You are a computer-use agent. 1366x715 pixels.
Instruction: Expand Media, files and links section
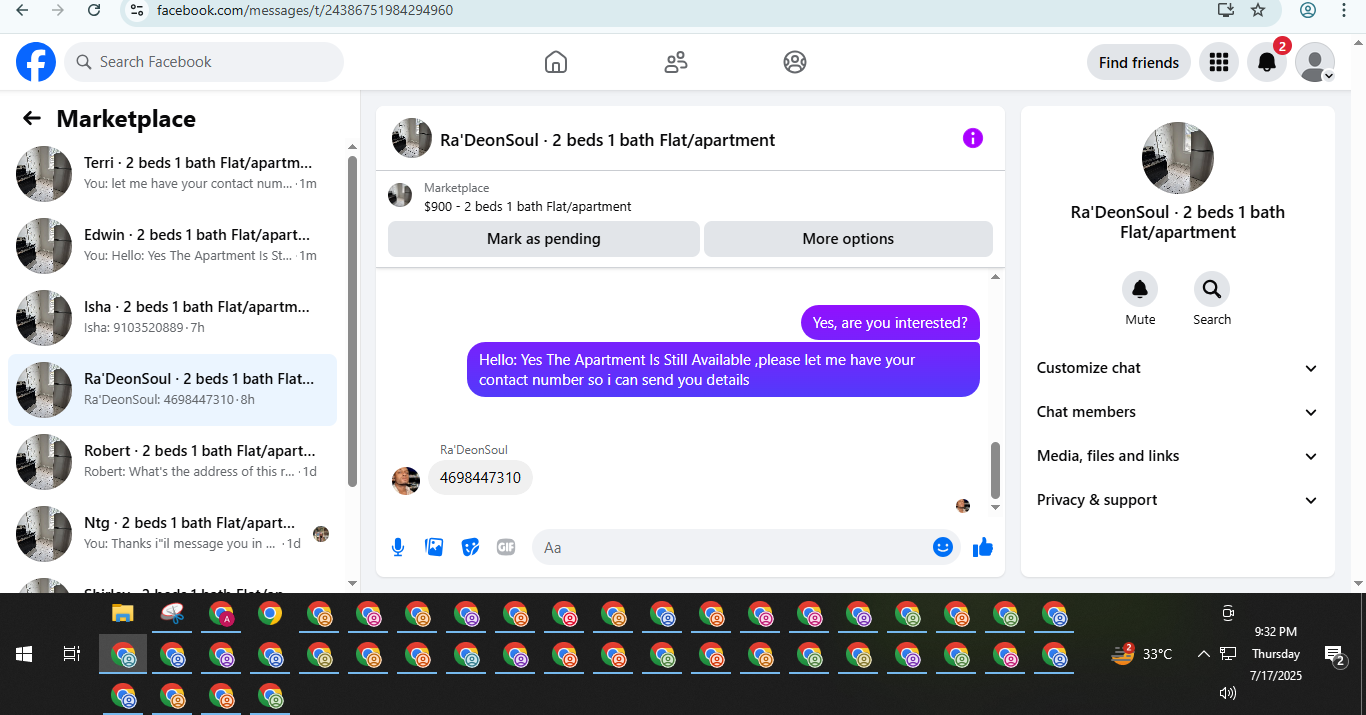(1178, 456)
